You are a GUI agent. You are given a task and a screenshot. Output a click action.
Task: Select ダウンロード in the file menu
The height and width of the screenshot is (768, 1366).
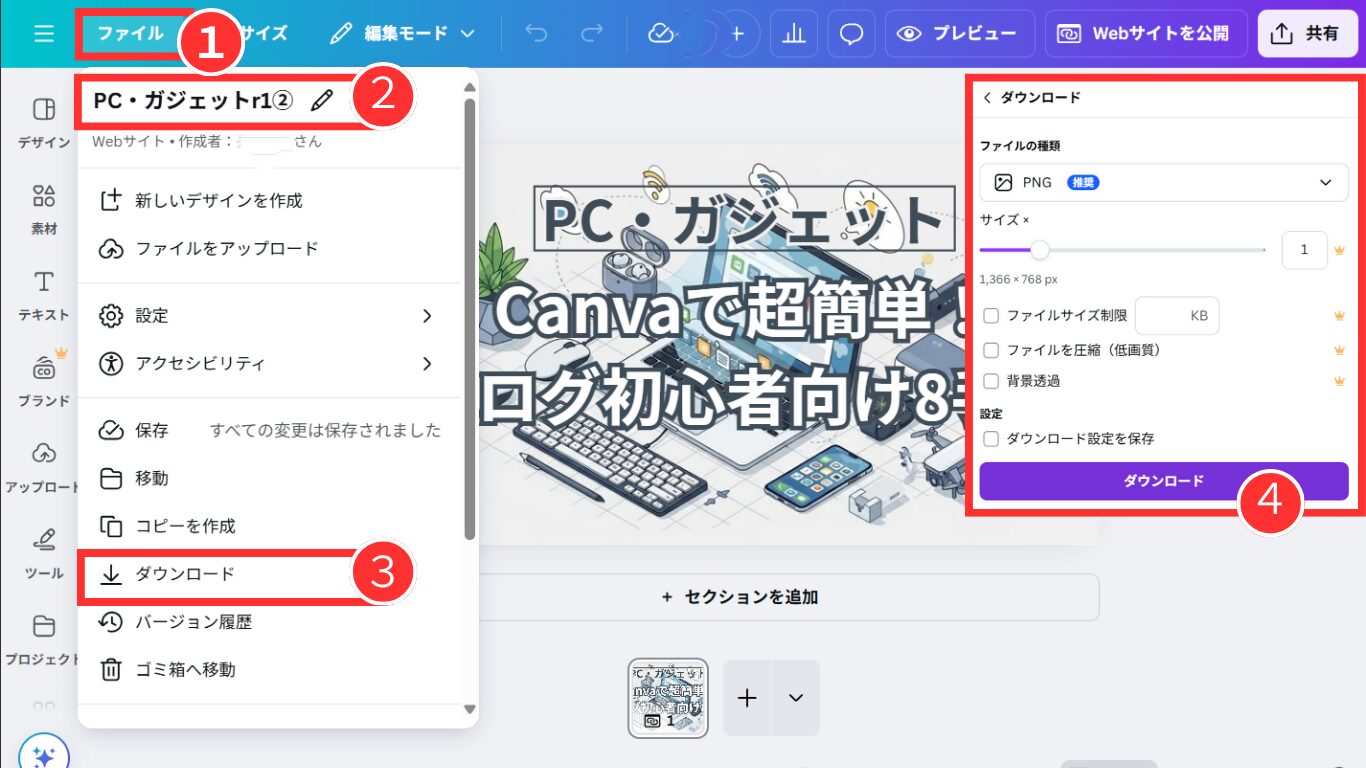270,573
